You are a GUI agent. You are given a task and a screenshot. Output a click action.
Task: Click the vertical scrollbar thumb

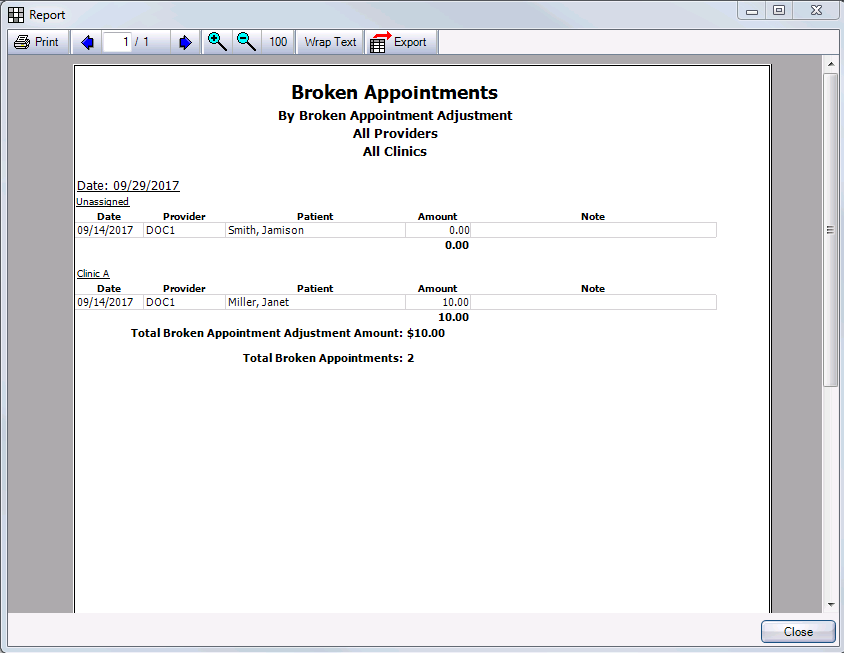coord(831,230)
